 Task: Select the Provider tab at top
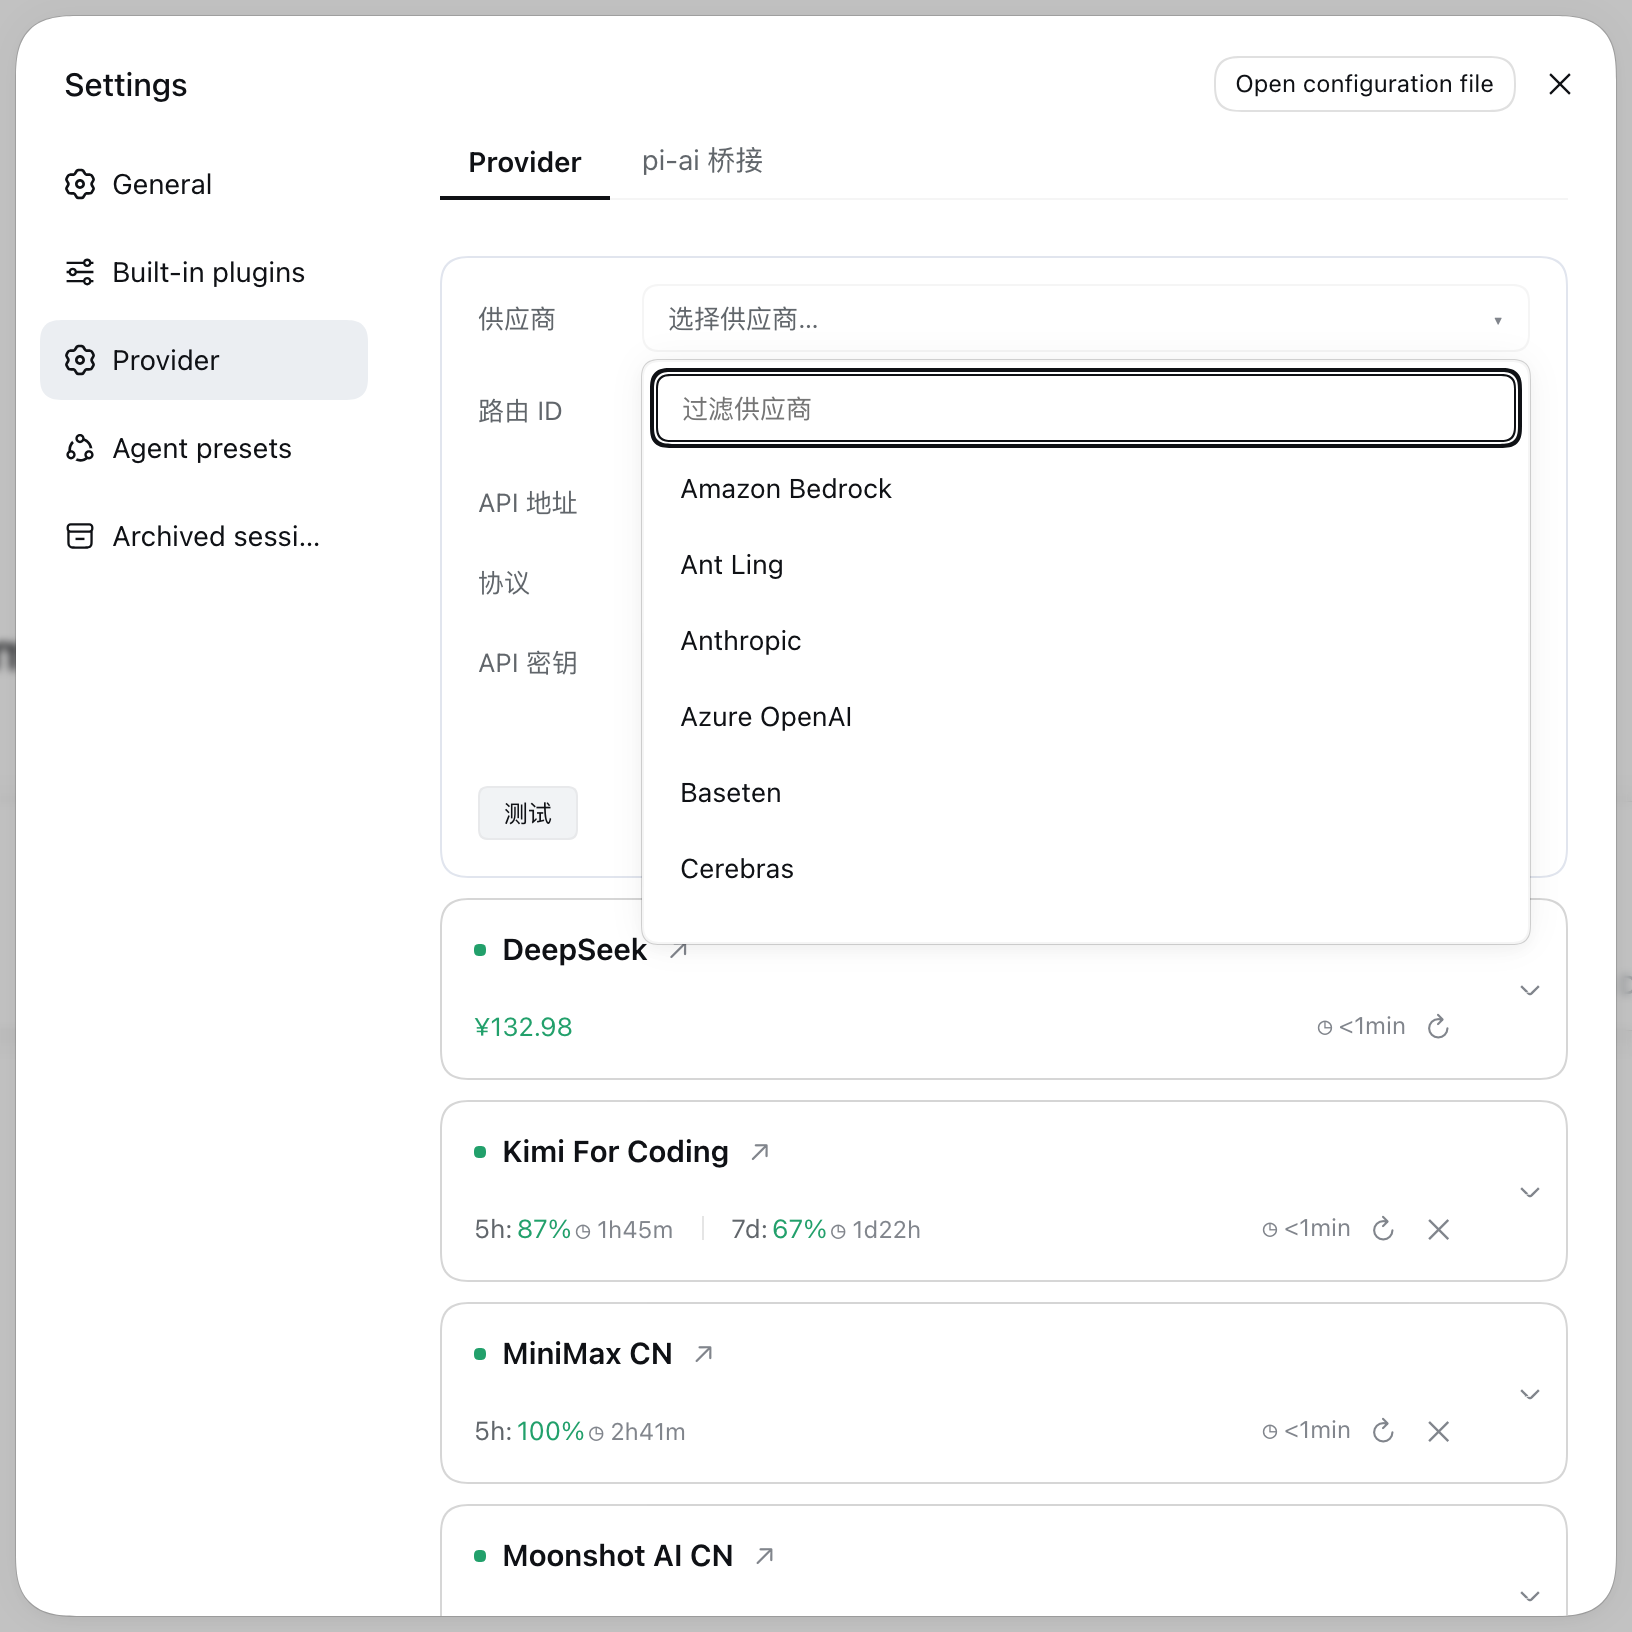click(524, 161)
